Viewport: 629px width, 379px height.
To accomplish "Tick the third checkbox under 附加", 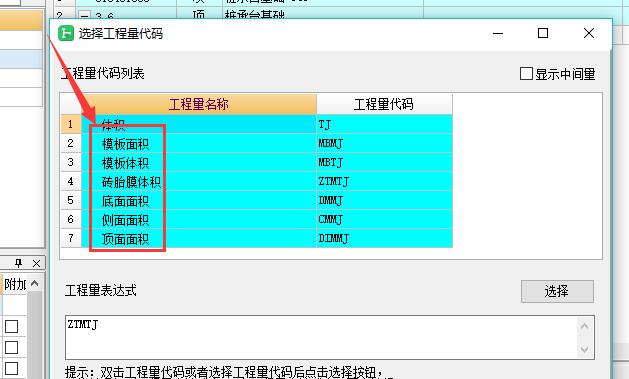I will (x=11, y=368).
